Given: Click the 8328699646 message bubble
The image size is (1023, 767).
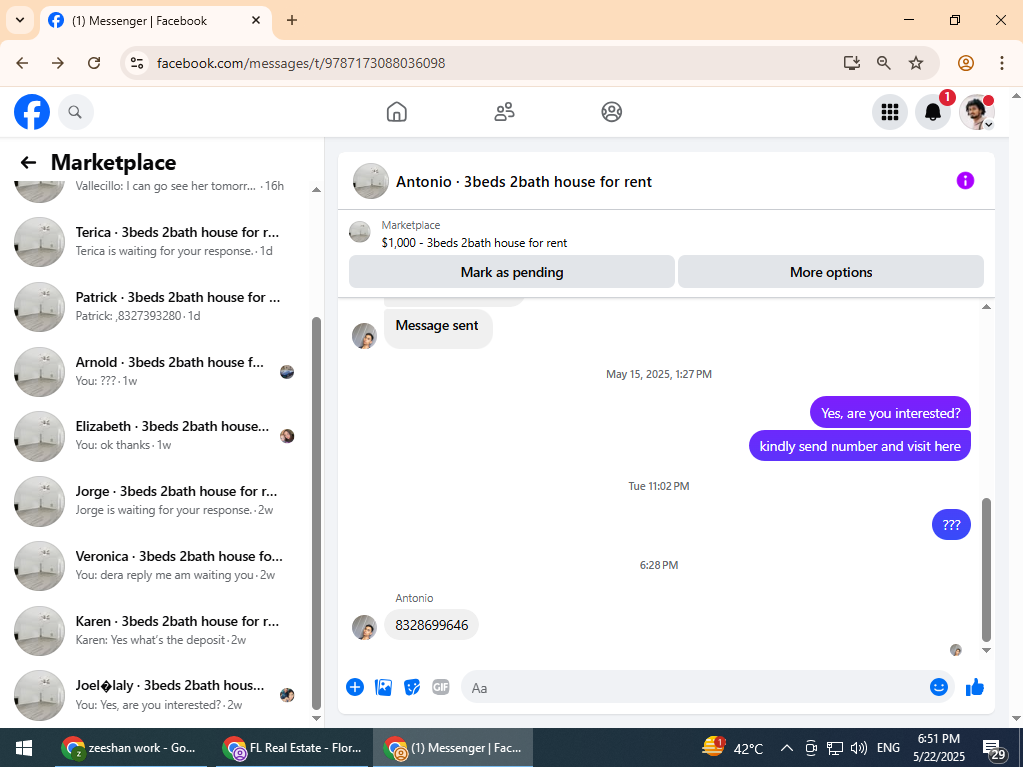Looking at the screenshot, I should 431,625.
